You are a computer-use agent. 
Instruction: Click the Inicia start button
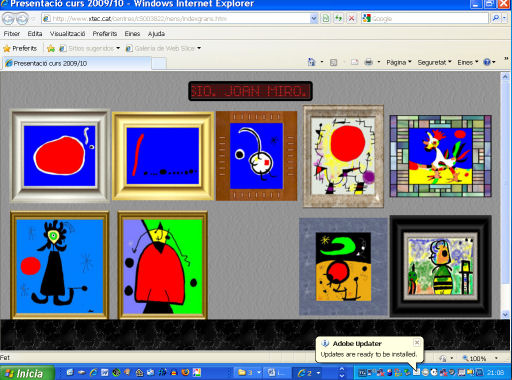click(x=27, y=373)
